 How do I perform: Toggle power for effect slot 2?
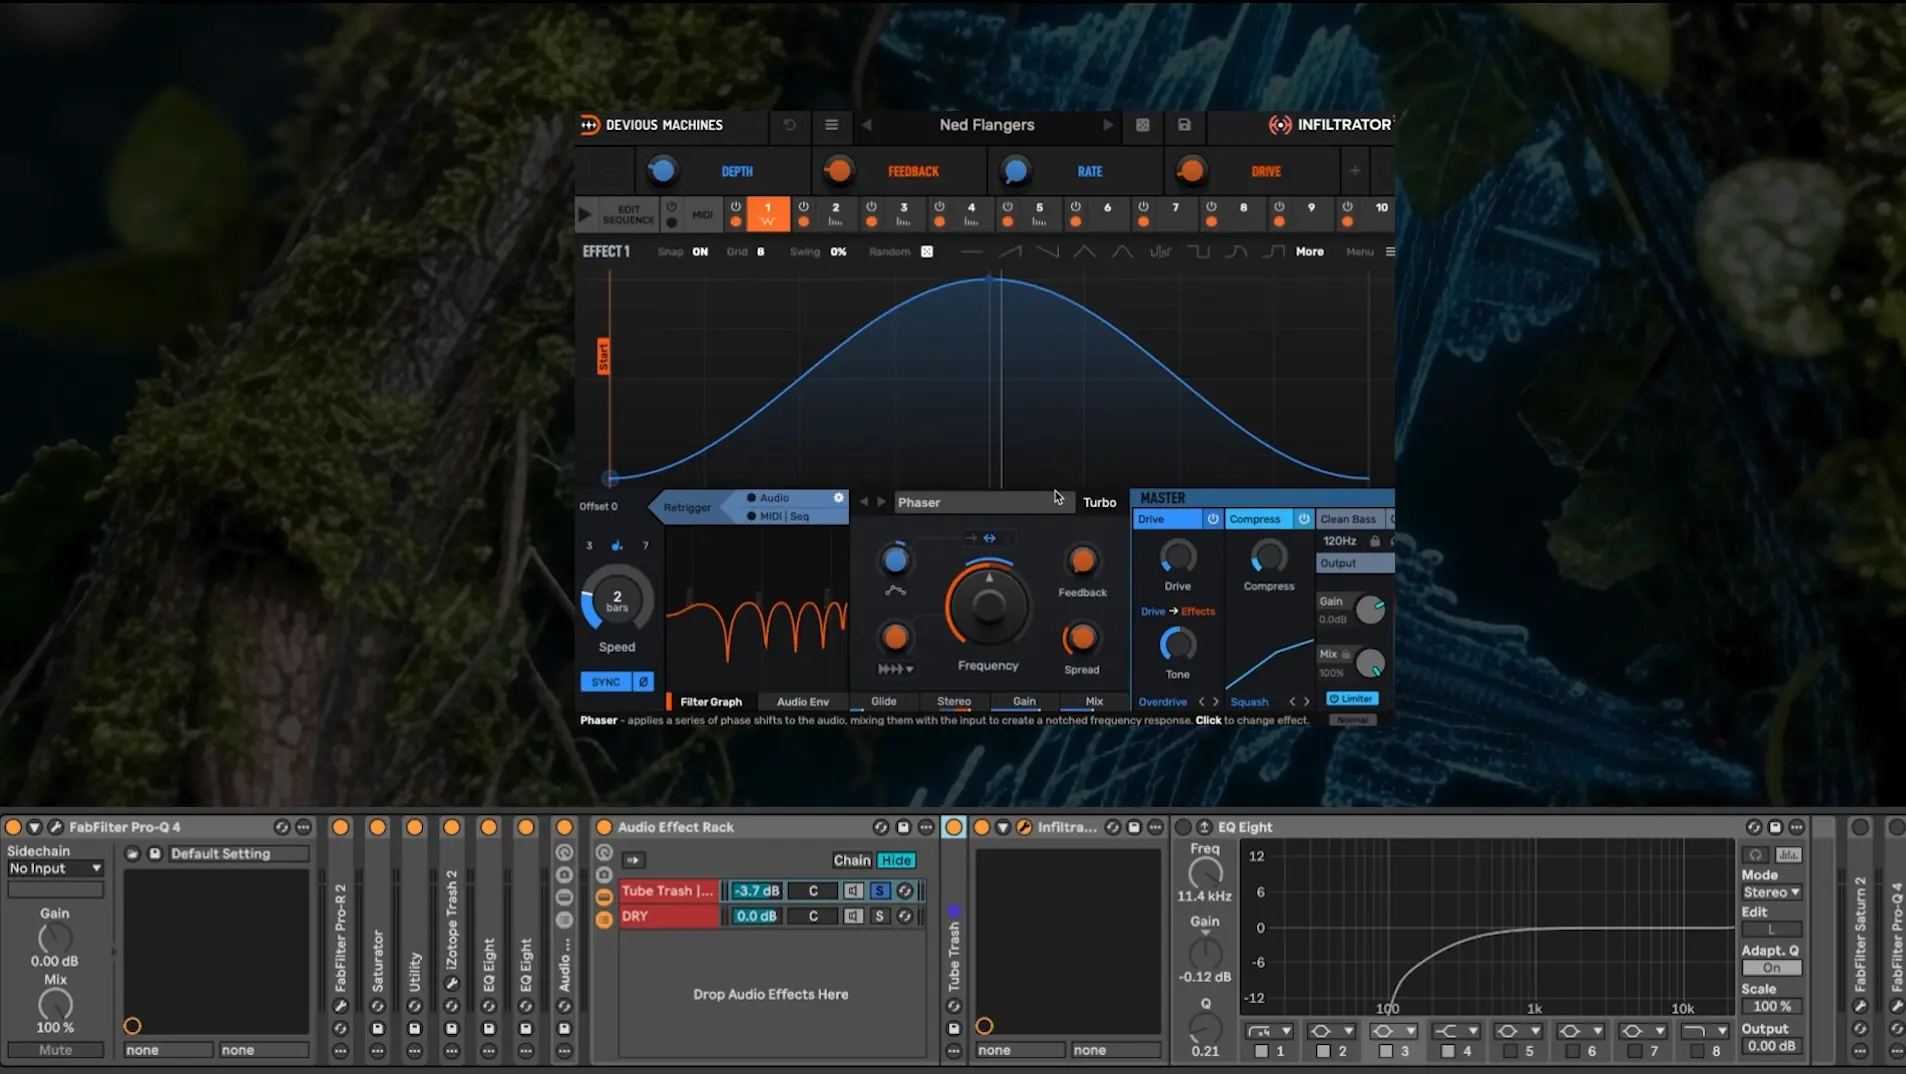(x=803, y=207)
